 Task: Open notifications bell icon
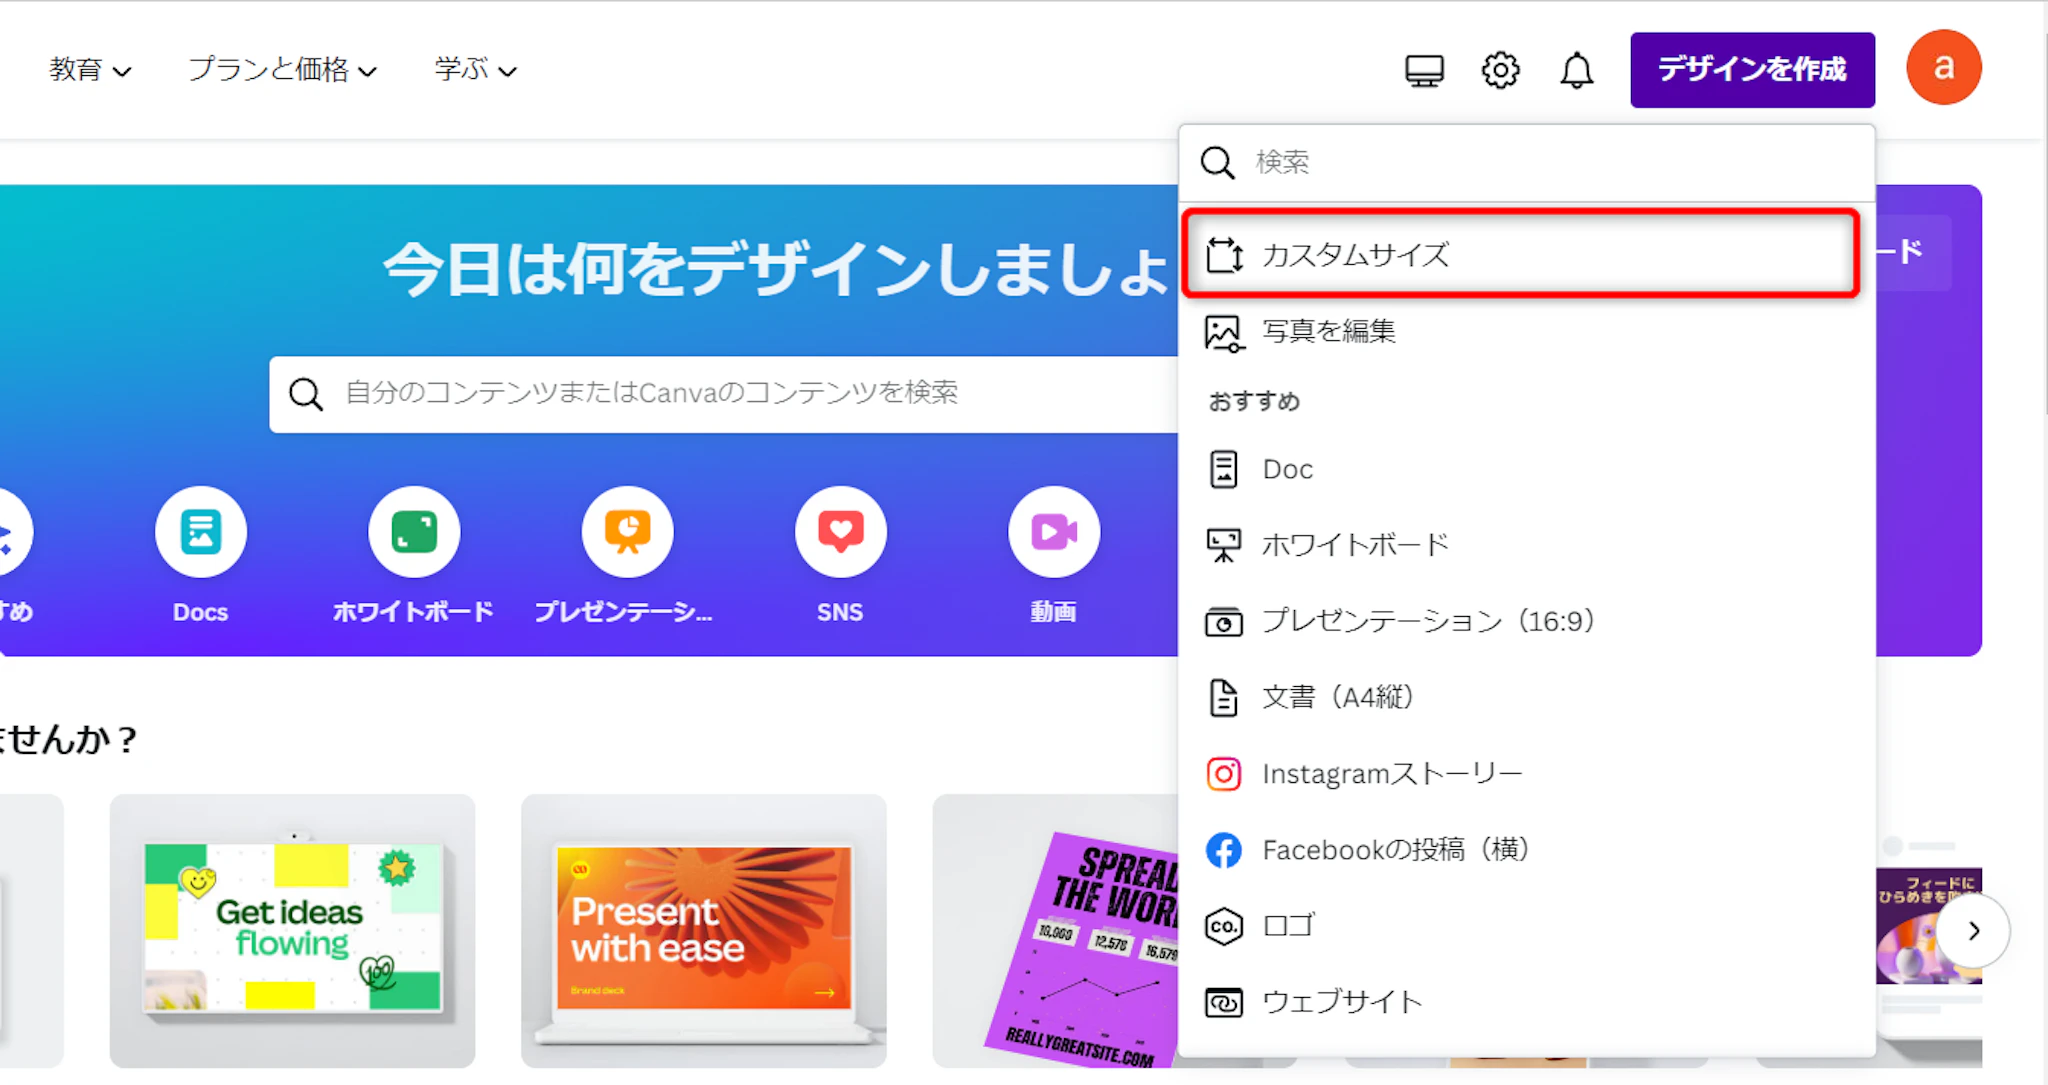(1577, 70)
